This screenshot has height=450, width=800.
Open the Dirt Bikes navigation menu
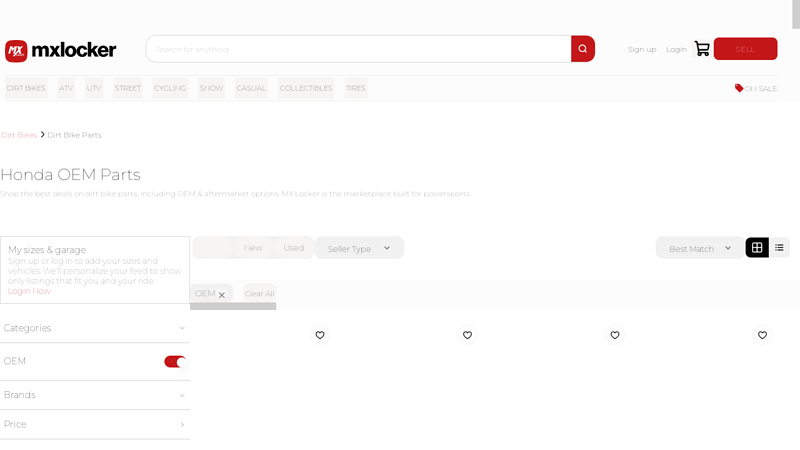[x=26, y=88]
